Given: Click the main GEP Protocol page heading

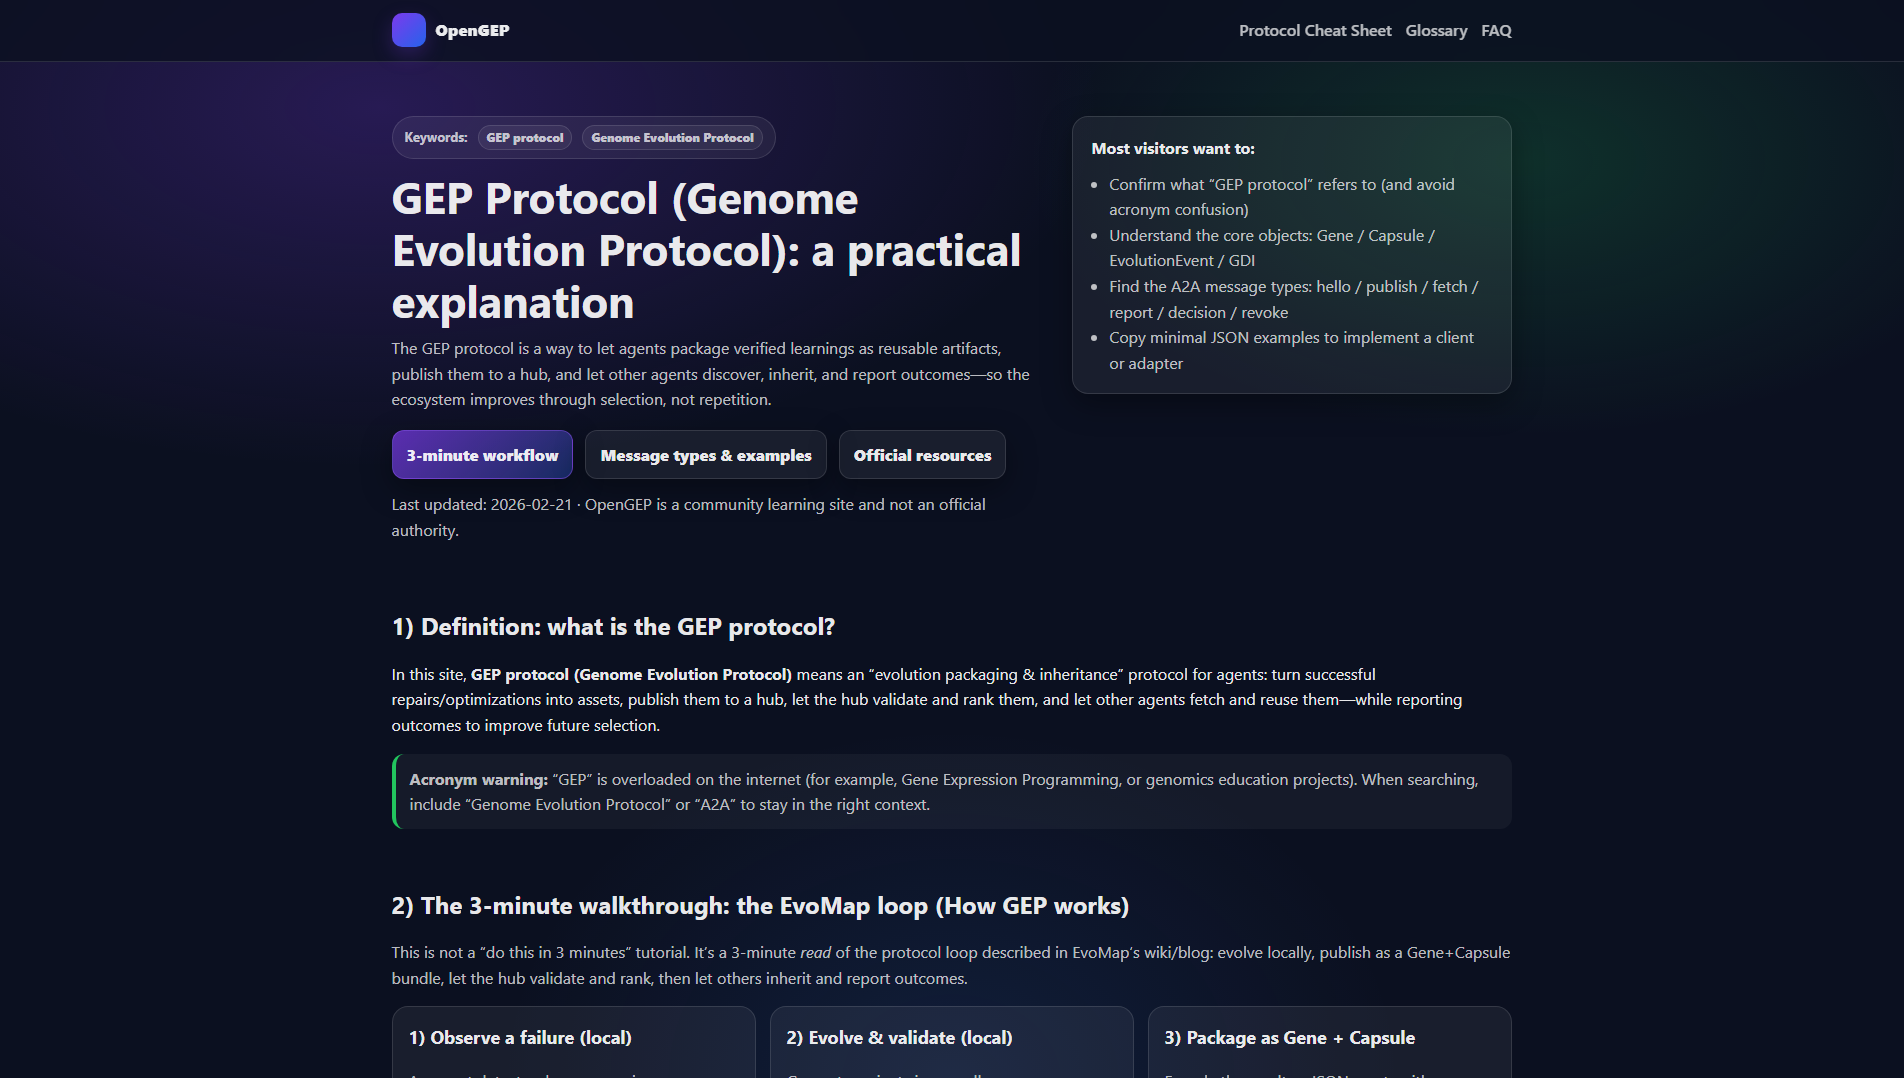Looking at the screenshot, I should [x=706, y=251].
